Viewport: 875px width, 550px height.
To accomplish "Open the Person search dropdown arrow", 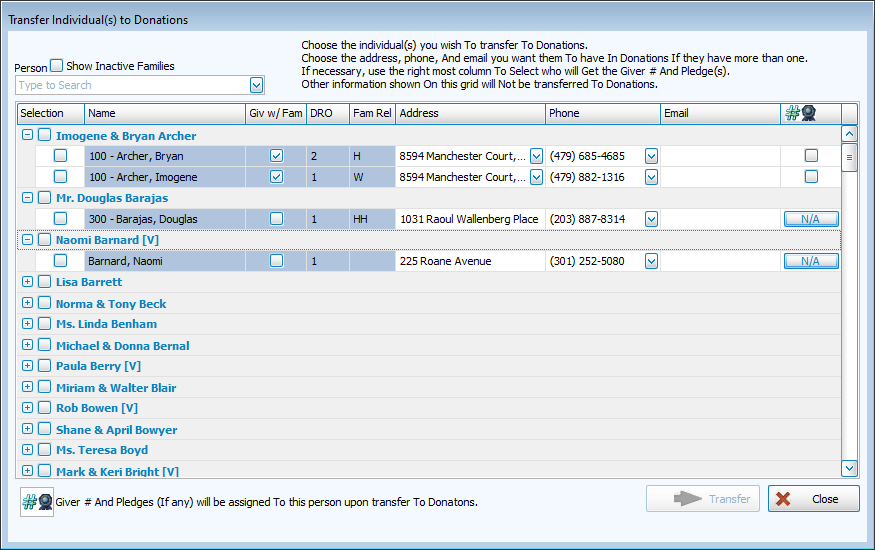I will pyautogui.click(x=257, y=86).
